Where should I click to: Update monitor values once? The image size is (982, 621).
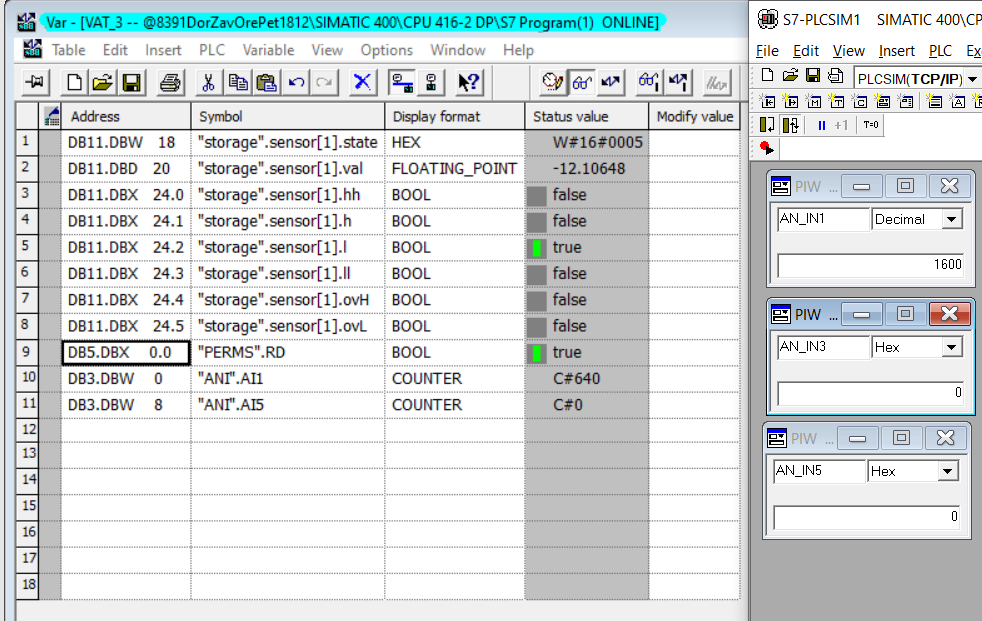(x=649, y=83)
